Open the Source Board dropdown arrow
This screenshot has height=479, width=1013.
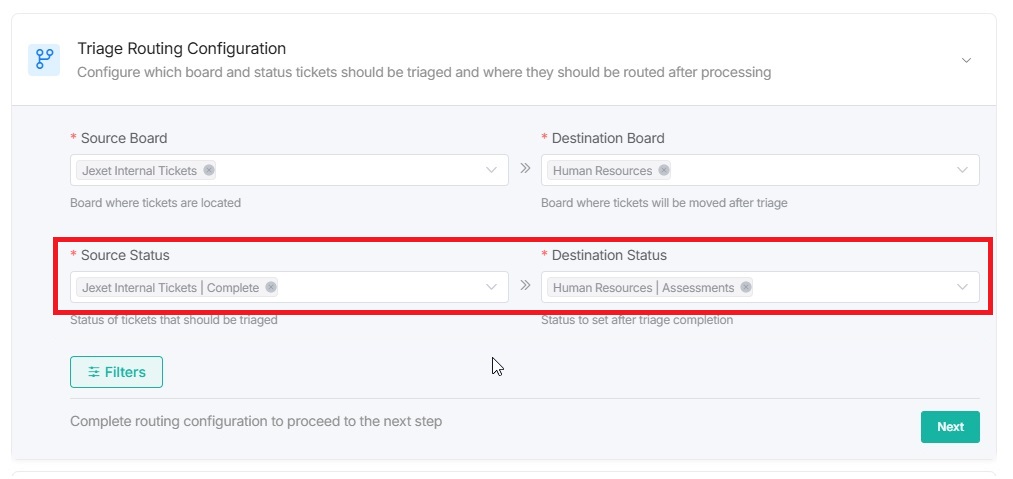tap(491, 170)
